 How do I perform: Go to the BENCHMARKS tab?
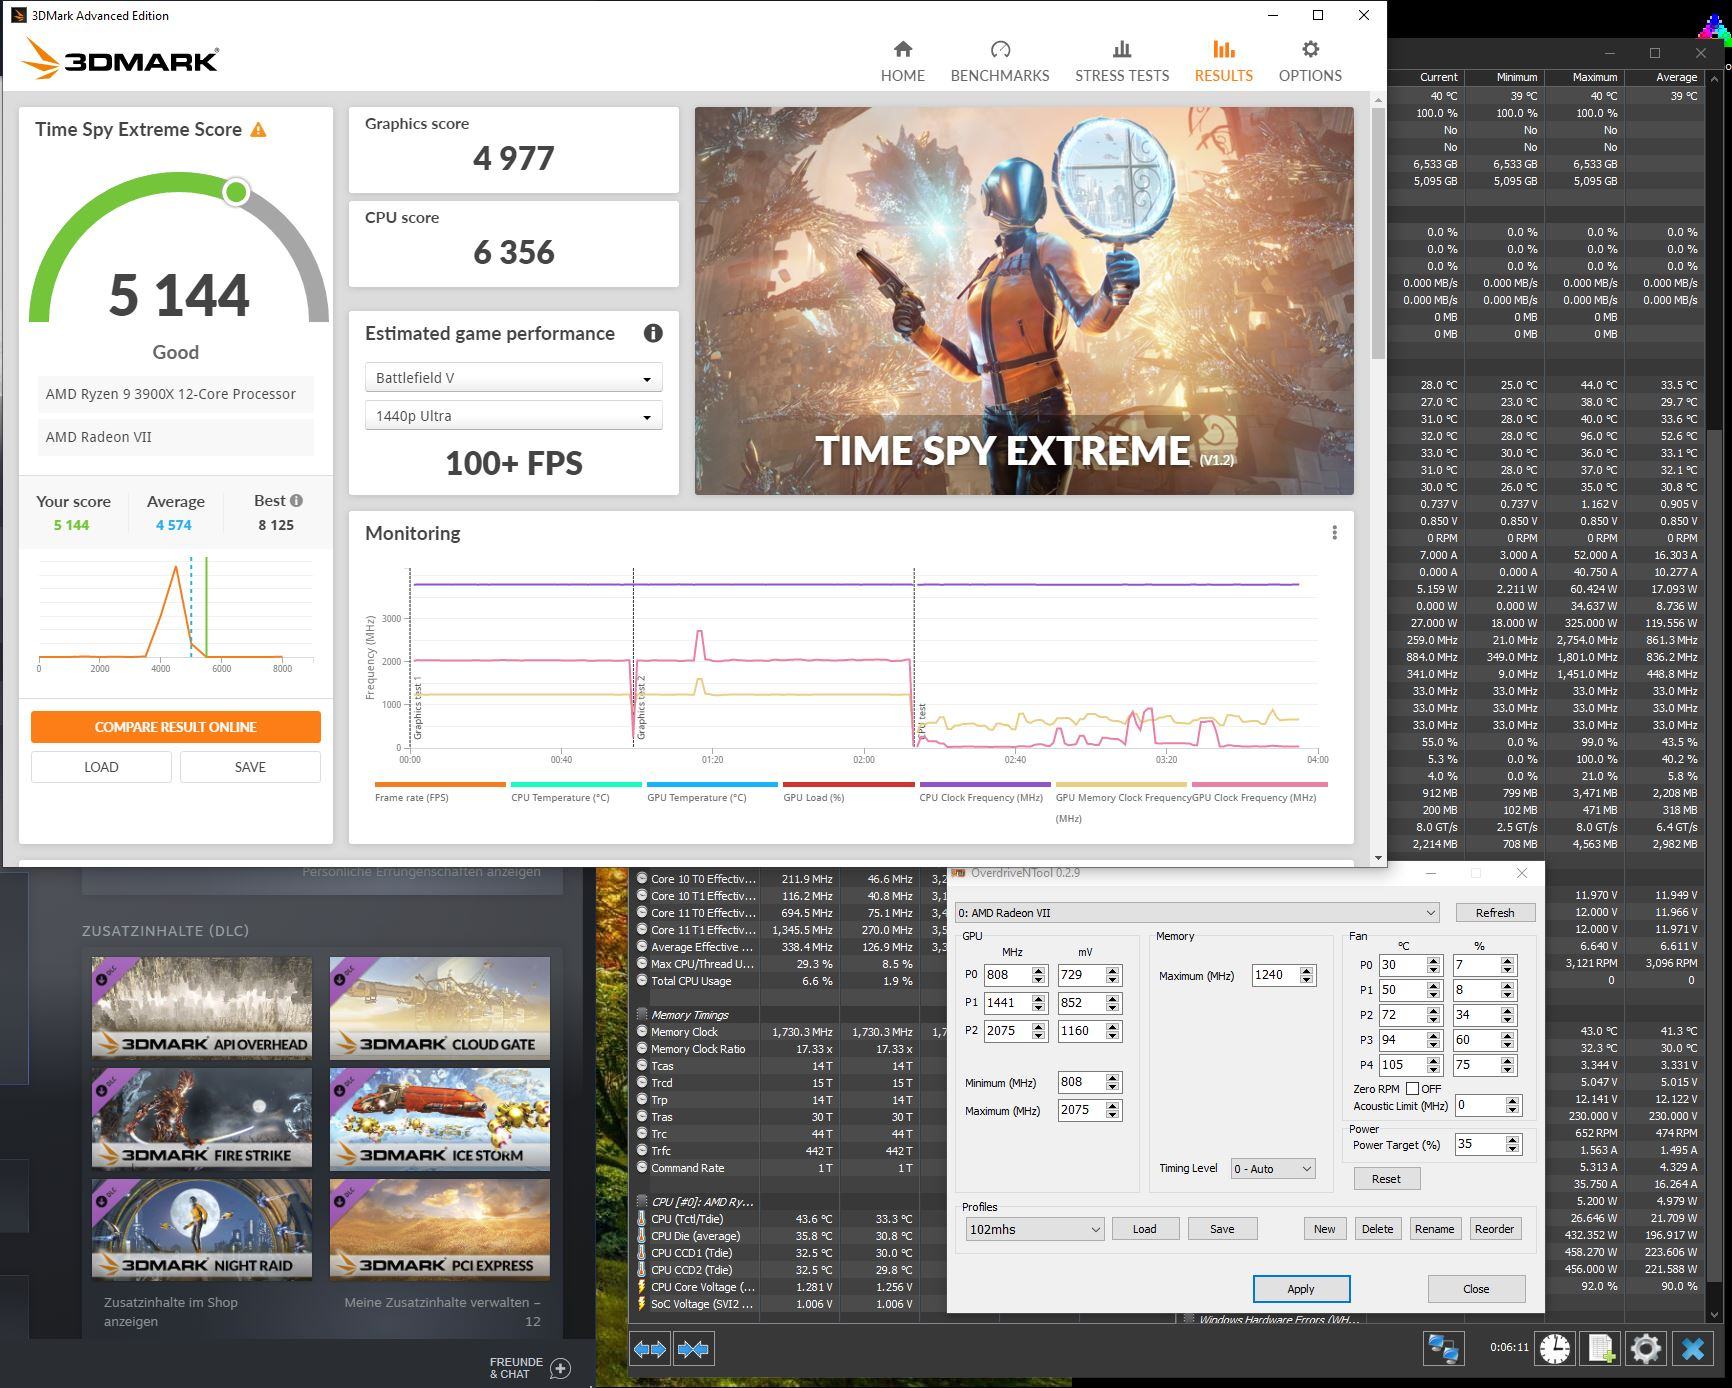(x=999, y=61)
